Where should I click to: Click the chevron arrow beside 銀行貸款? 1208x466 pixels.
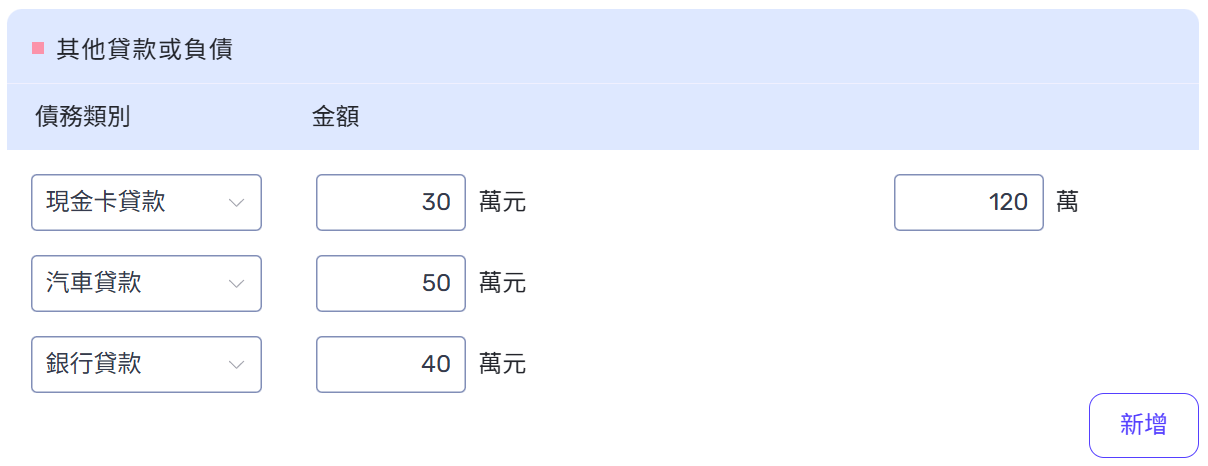(x=237, y=364)
